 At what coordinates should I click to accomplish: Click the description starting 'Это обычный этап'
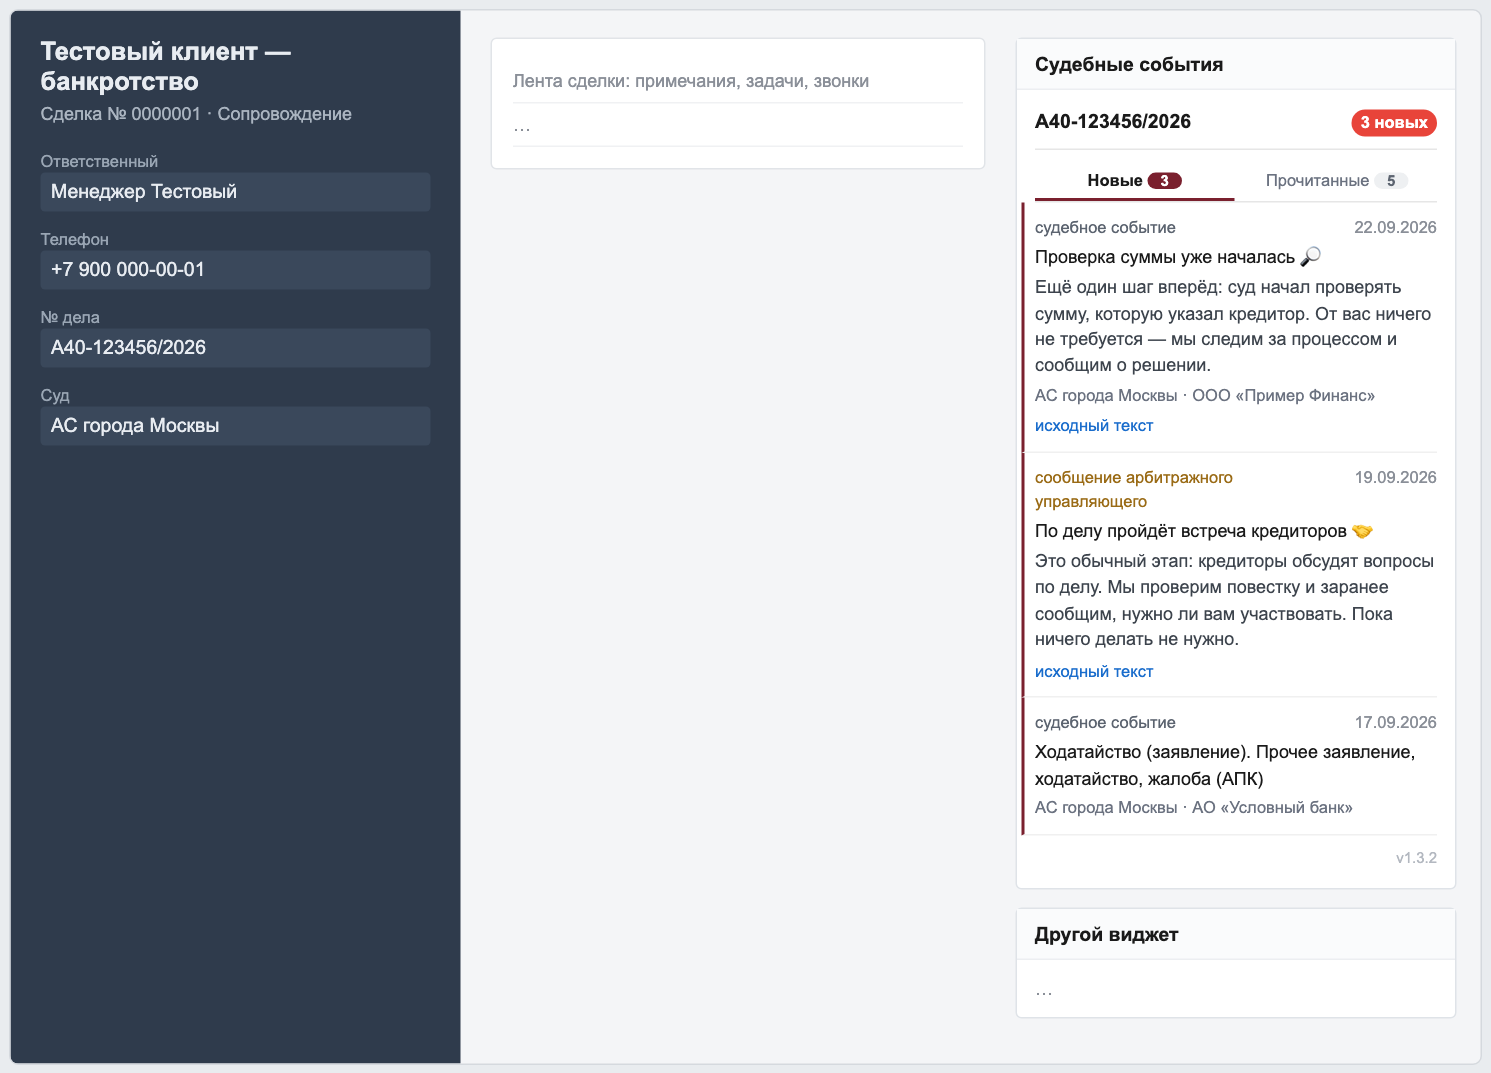point(1235,600)
